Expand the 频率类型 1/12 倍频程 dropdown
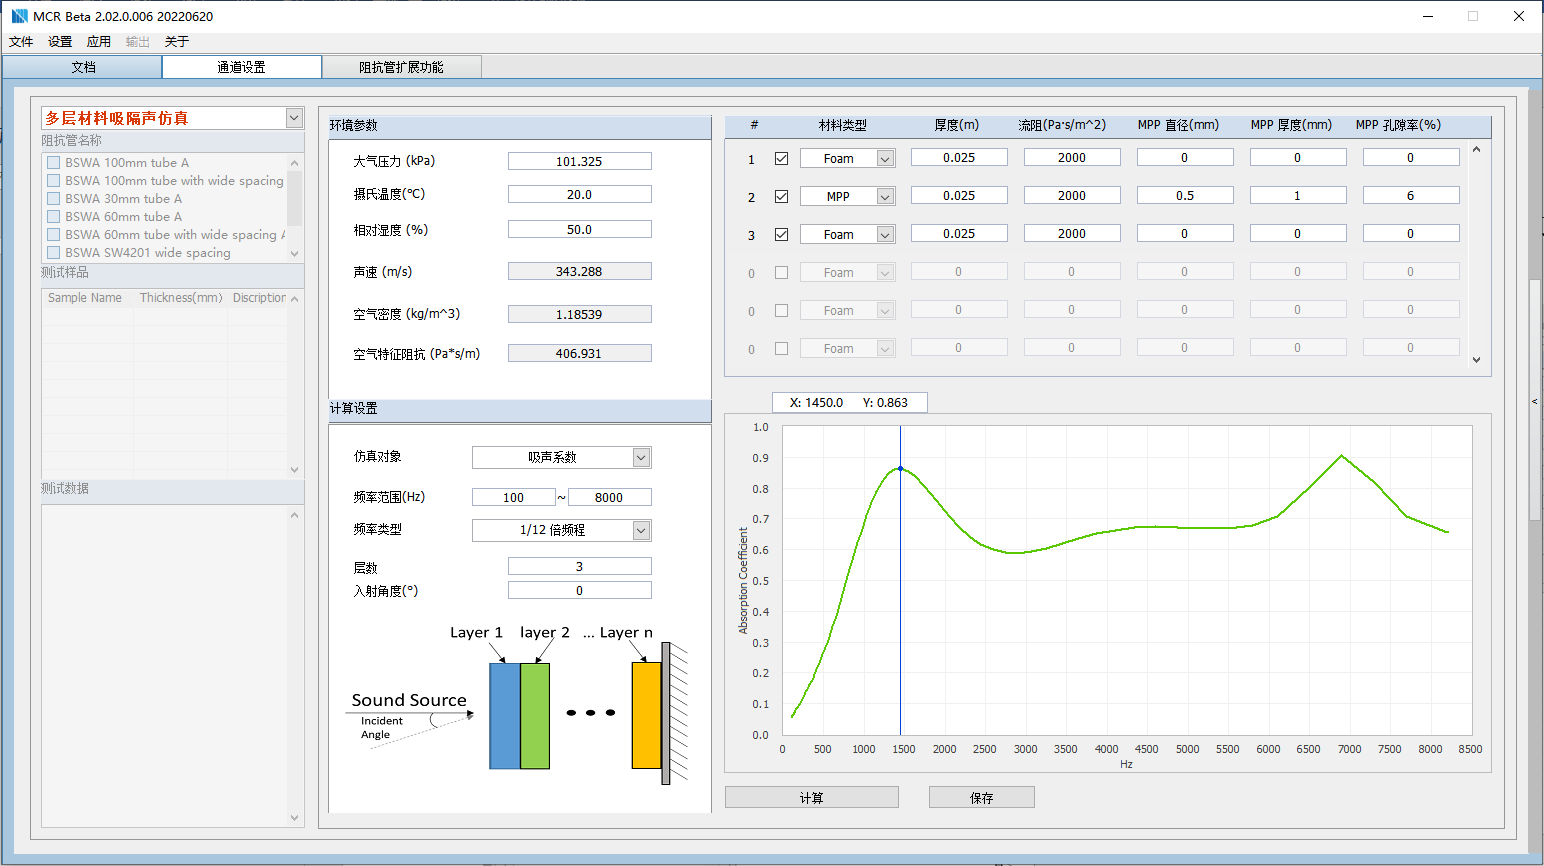Image resolution: width=1544 pixels, height=866 pixels. pyautogui.click(x=641, y=530)
